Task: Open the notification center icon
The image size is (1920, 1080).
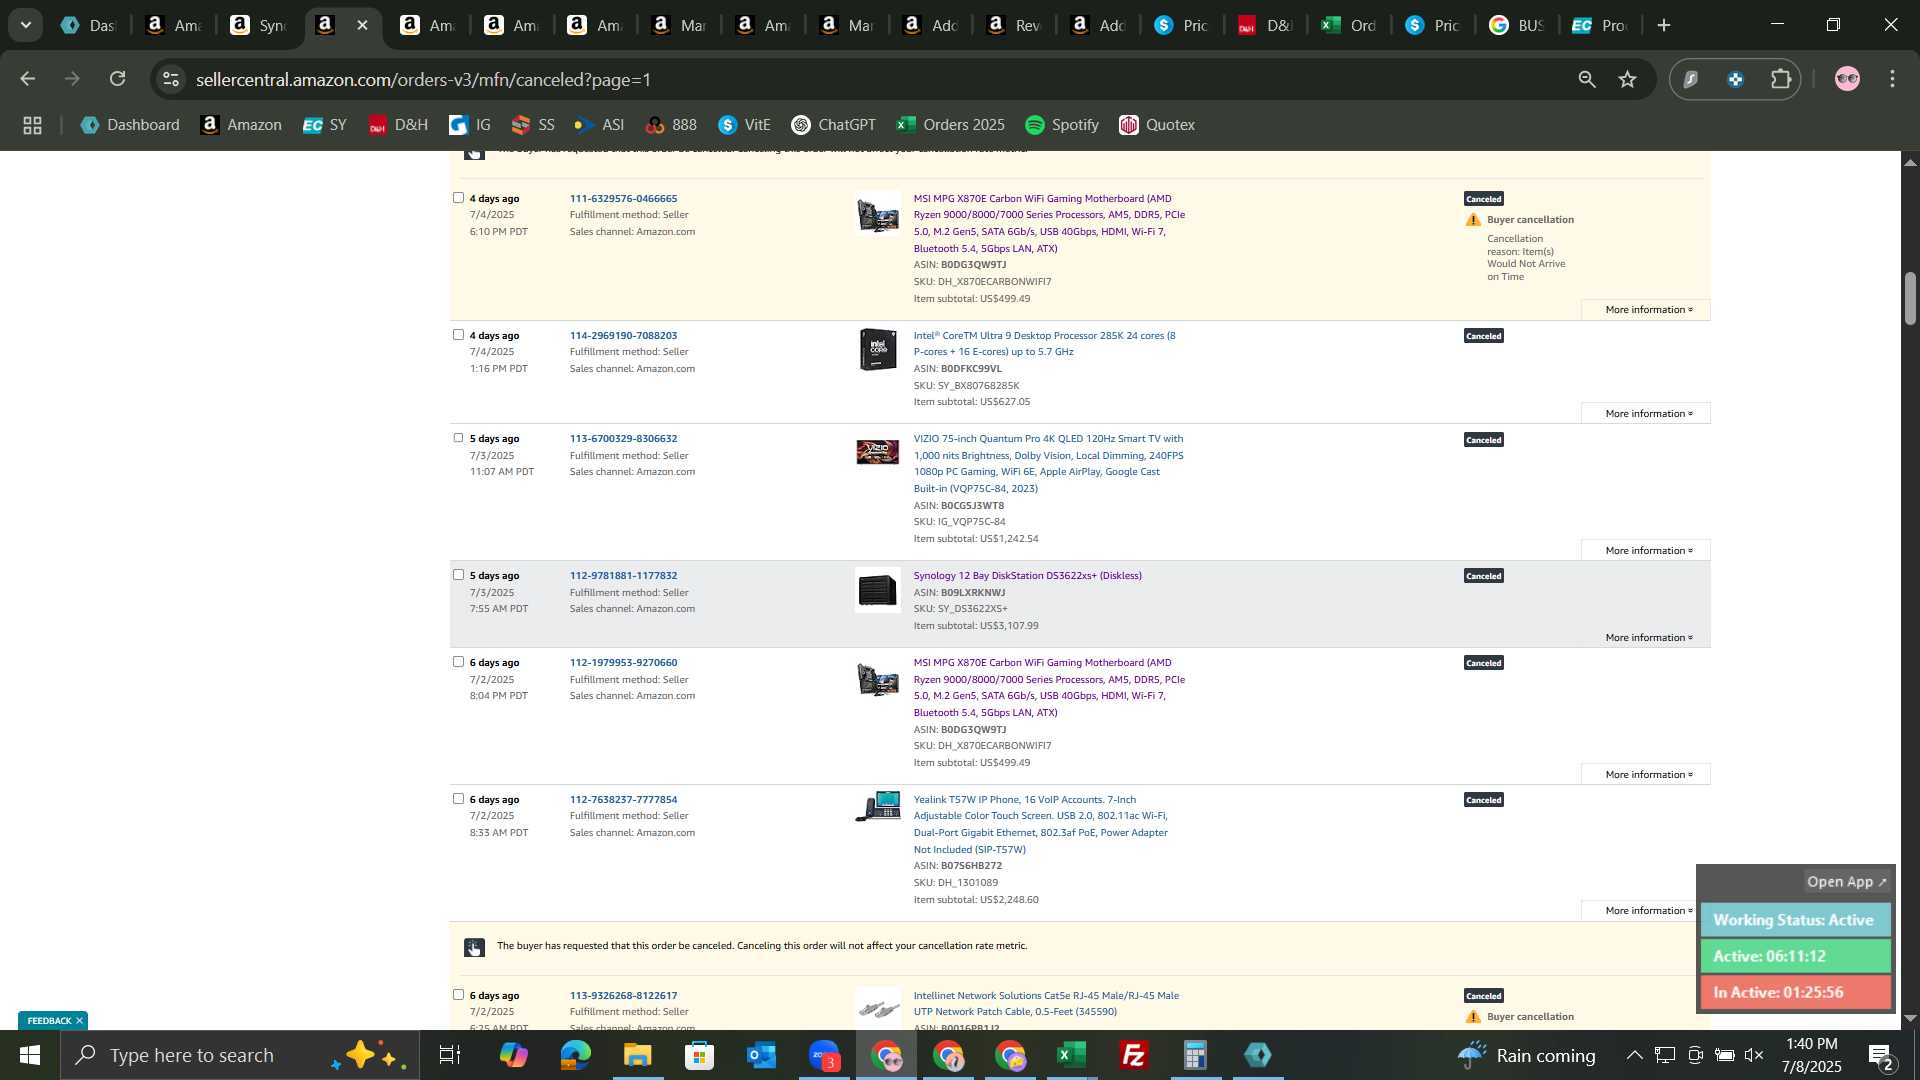Action: click(x=1881, y=1055)
